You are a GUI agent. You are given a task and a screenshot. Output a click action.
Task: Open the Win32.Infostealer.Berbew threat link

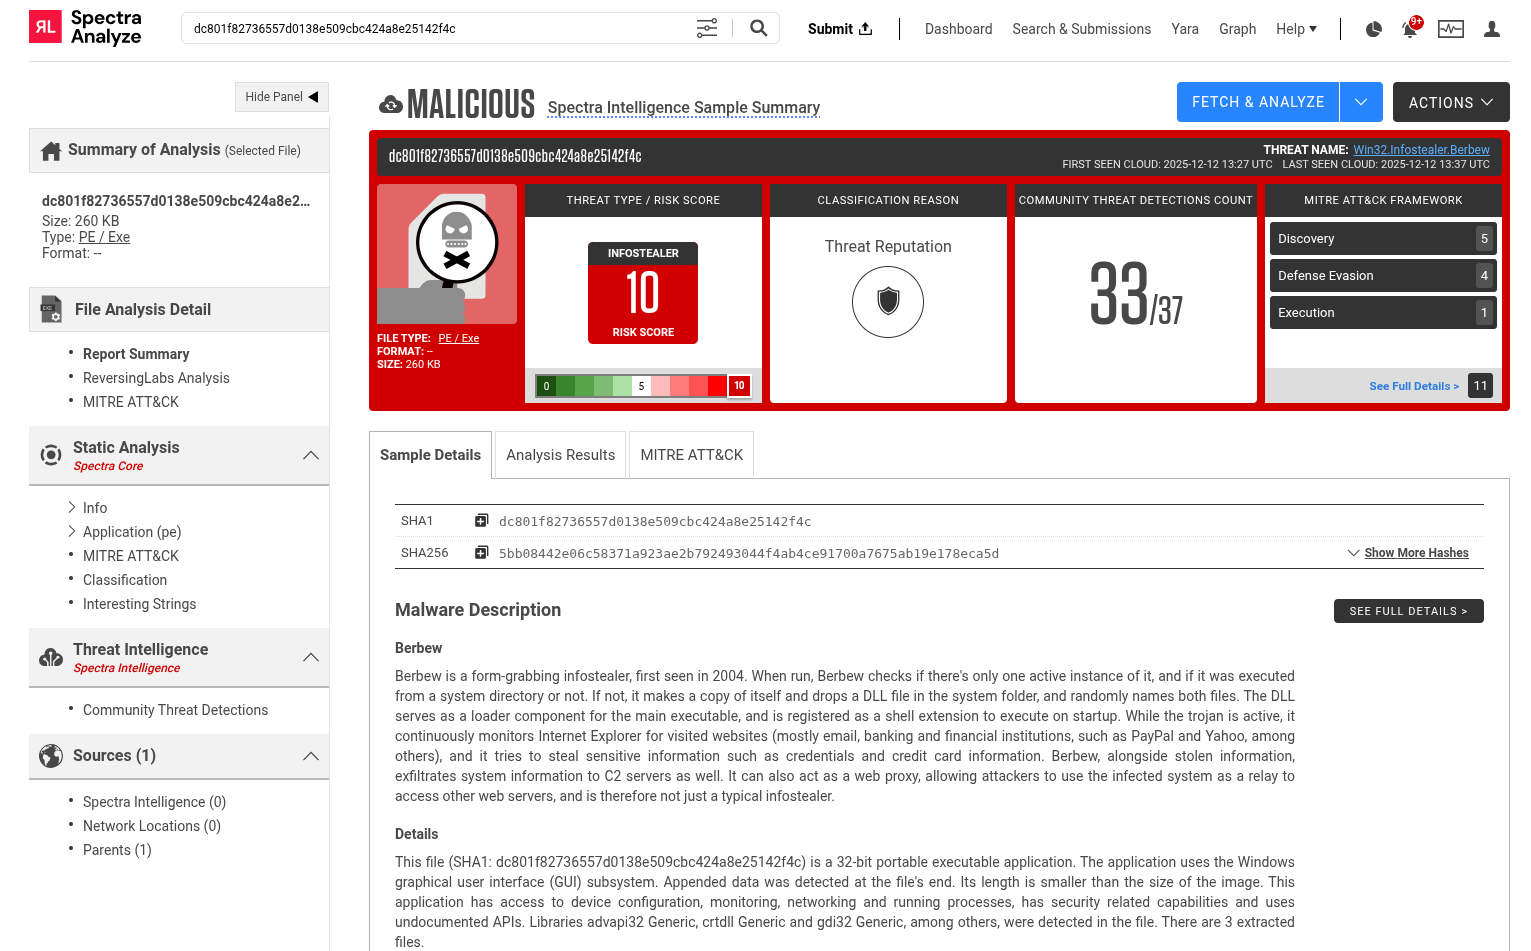tap(1421, 149)
